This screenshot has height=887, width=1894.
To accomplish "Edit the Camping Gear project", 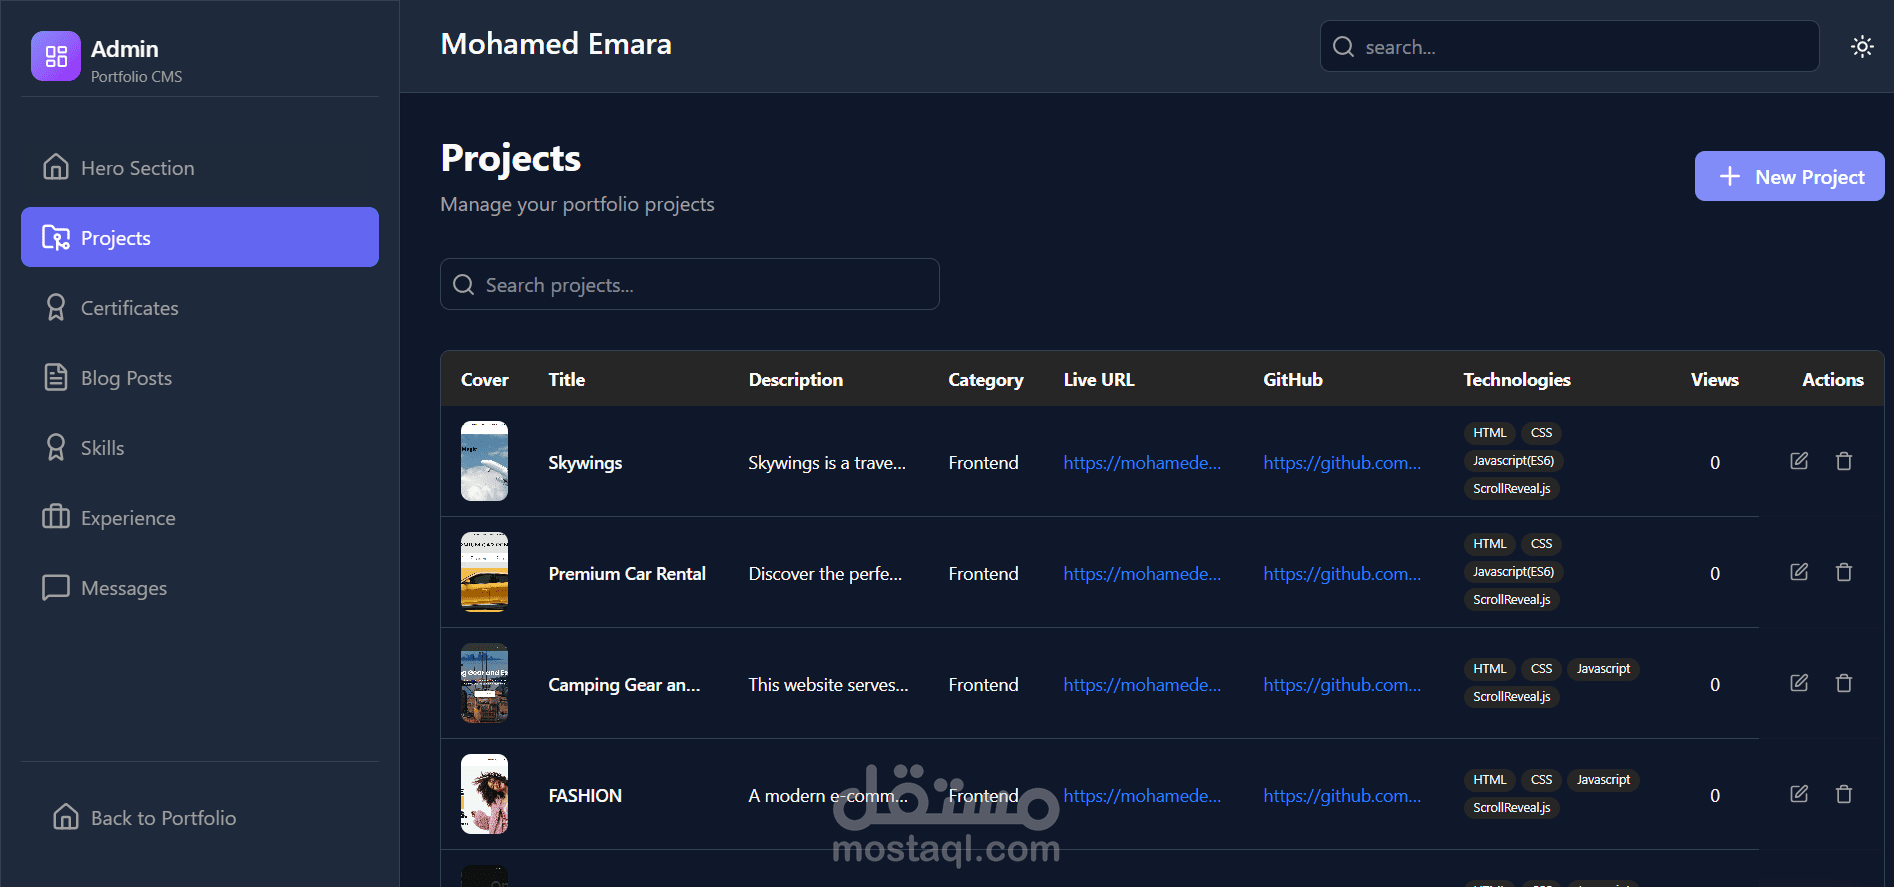I will [1799, 683].
